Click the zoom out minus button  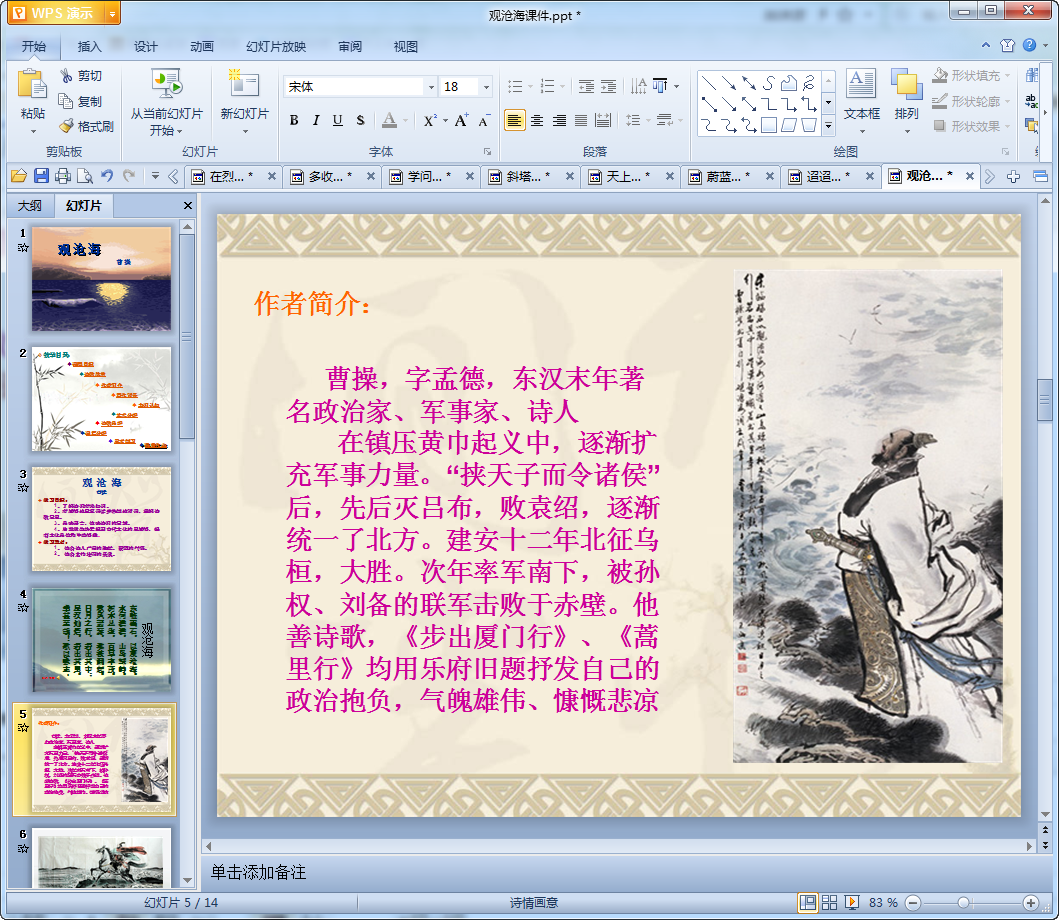pyautogui.click(x=912, y=902)
